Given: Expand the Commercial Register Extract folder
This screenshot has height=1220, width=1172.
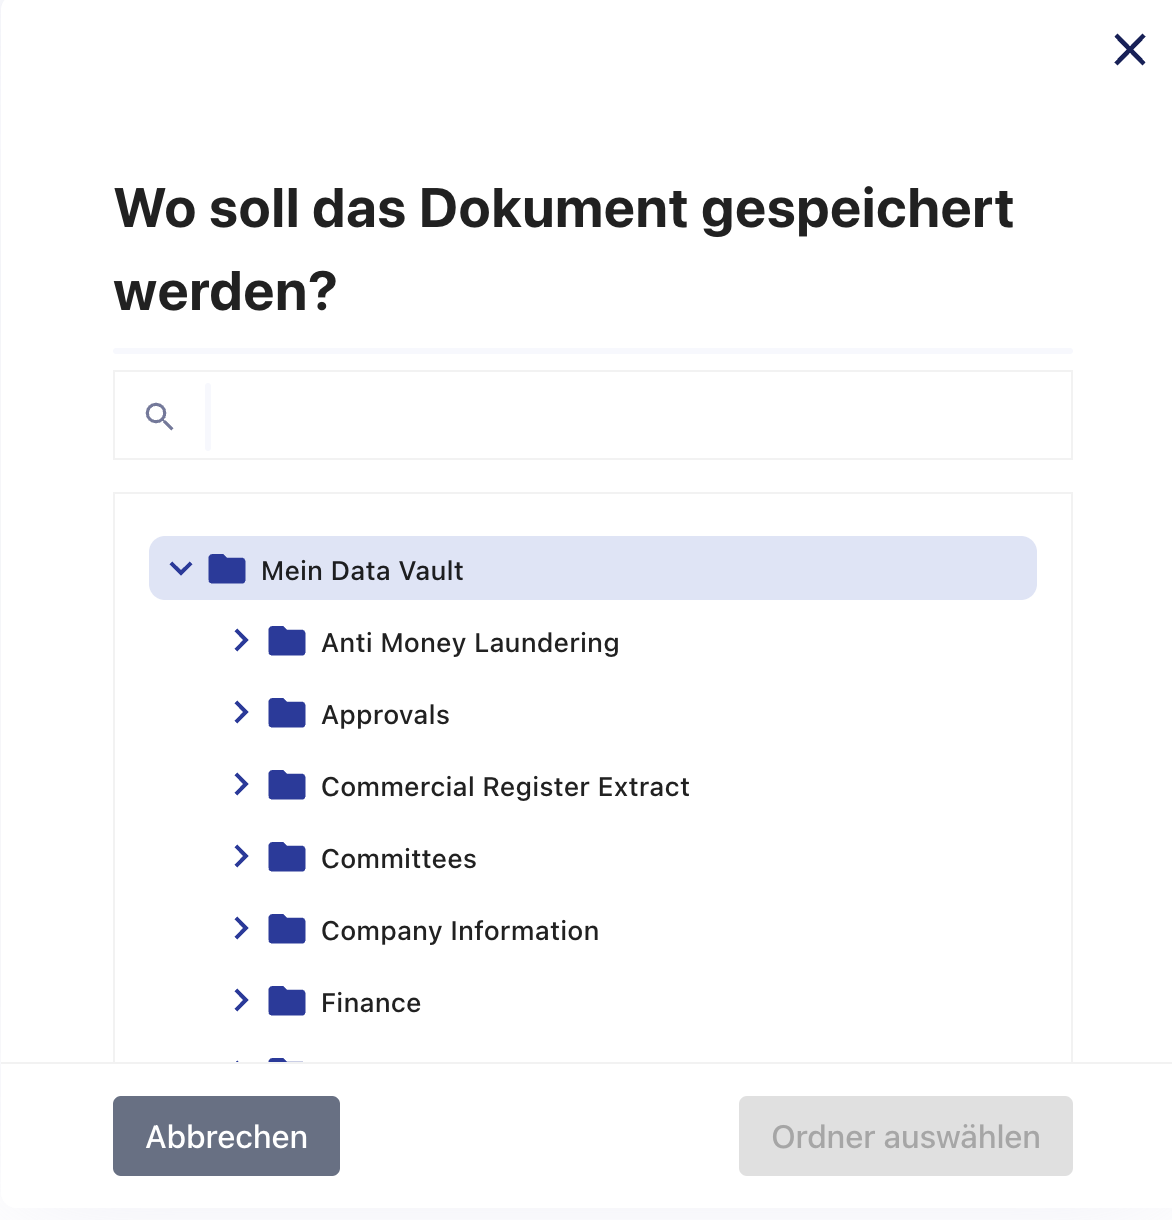Looking at the screenshot, I should (241, 784).
